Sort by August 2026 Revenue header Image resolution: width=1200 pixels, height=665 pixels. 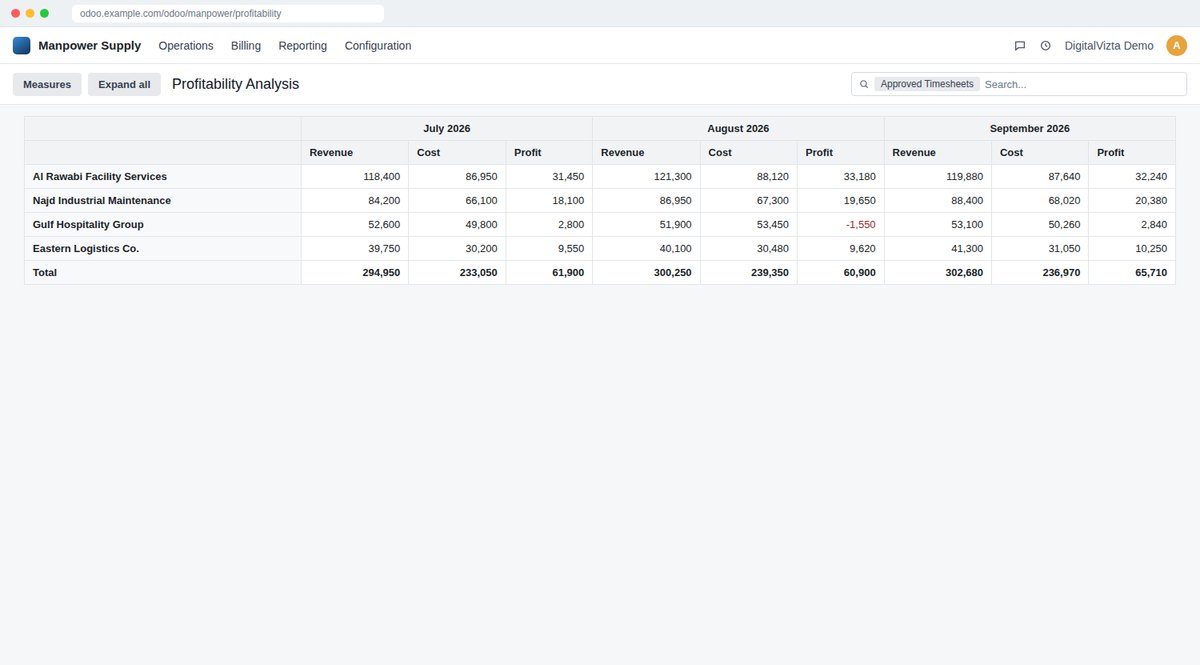tap(646, 152)
